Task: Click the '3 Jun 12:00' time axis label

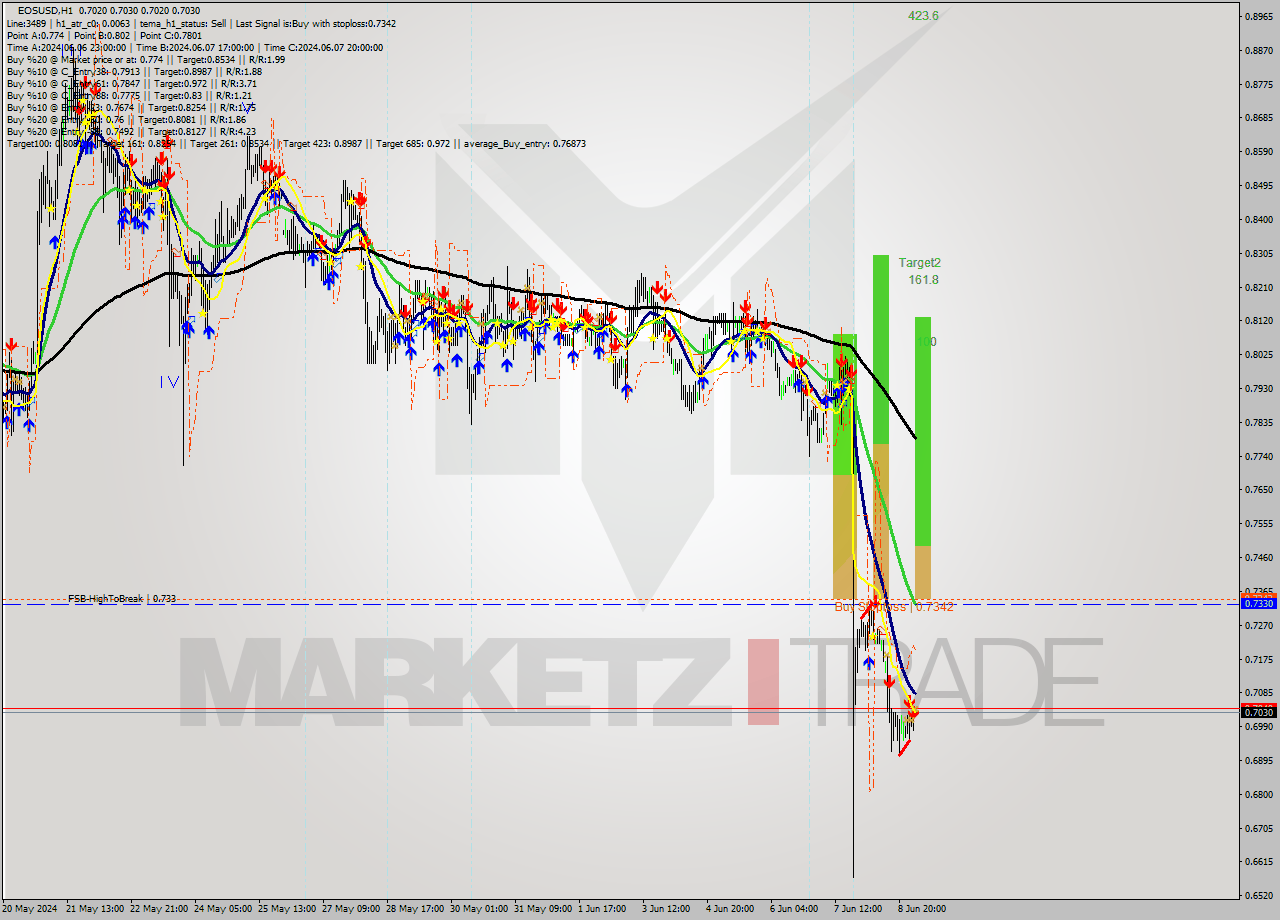Action: [666, 909]
